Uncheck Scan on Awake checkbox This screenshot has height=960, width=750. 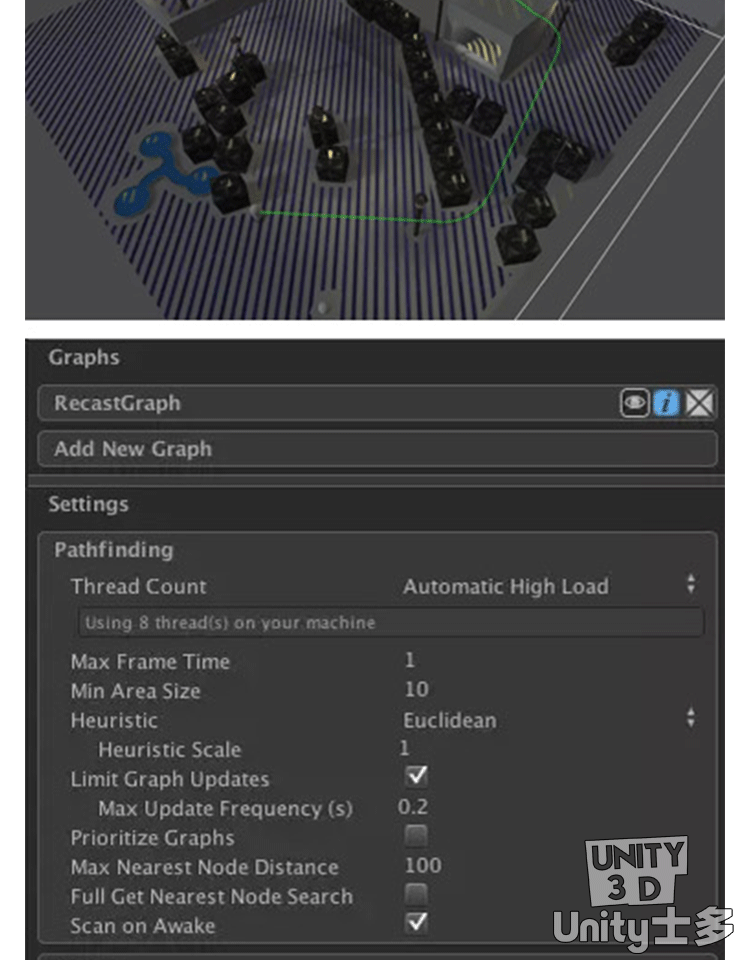(416, 923)
